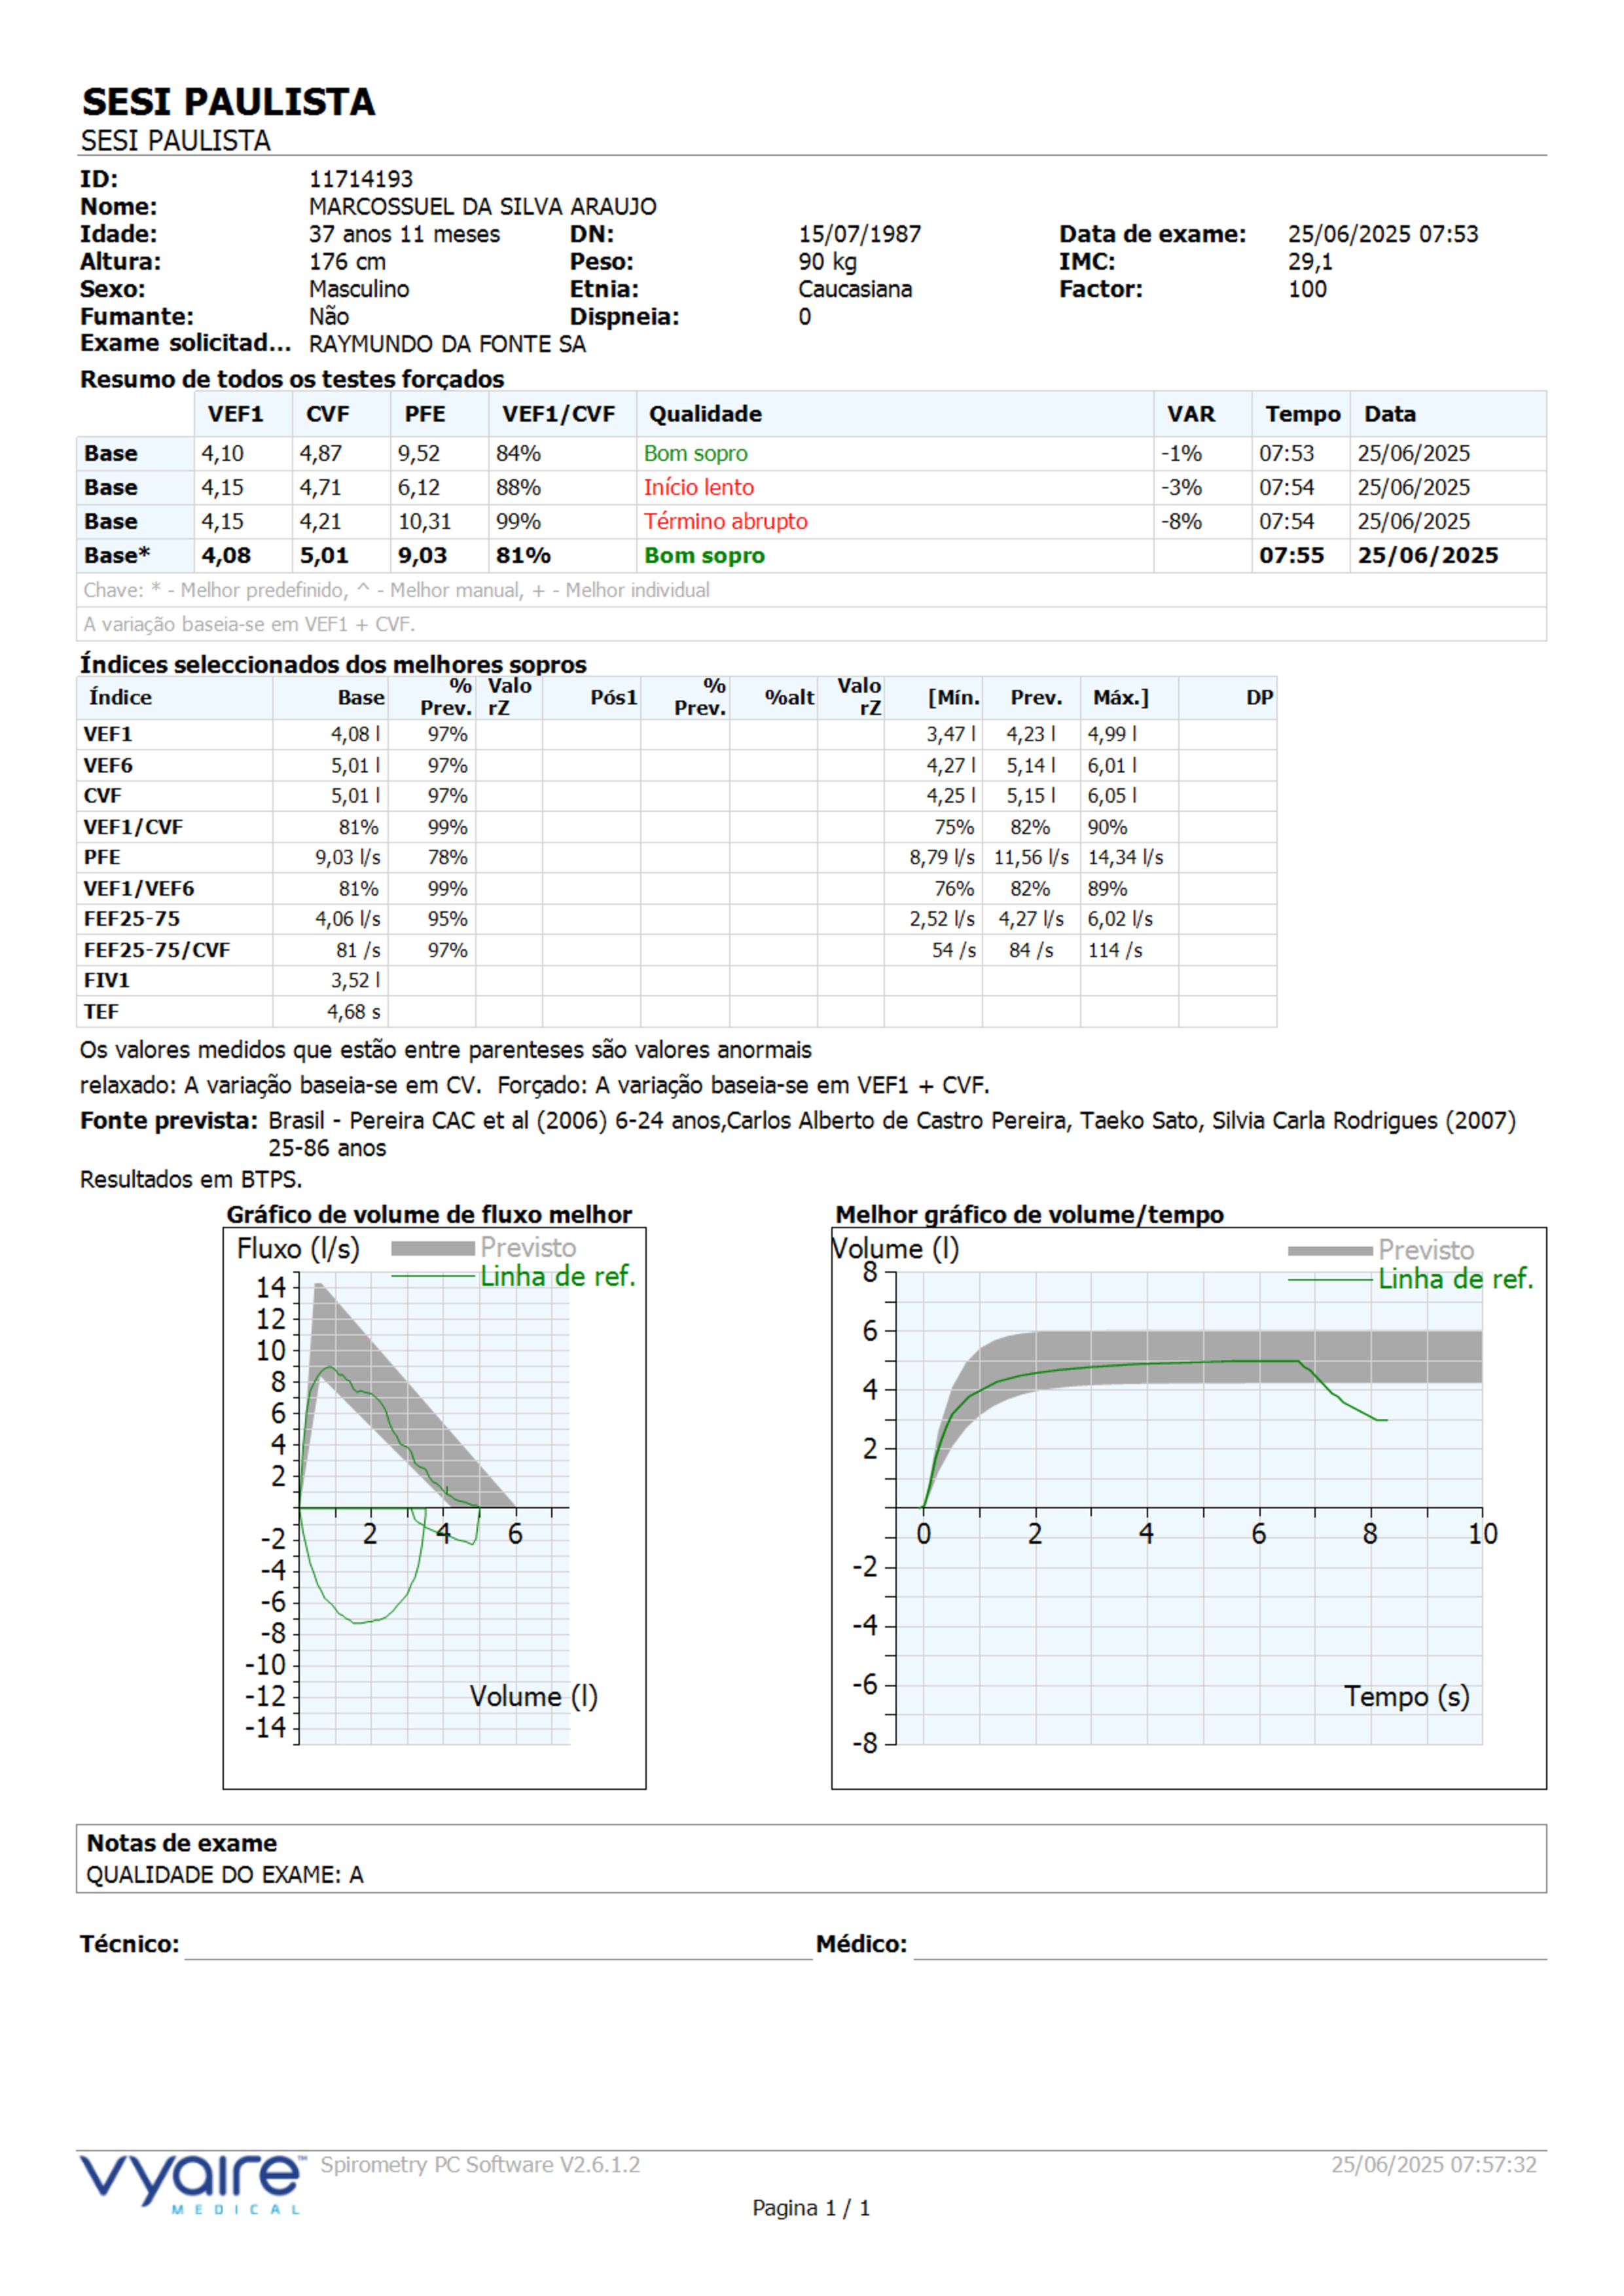The image size is (1624, 2296).
Task: Select the Qualidade column header
Action: tap(705, 414)
